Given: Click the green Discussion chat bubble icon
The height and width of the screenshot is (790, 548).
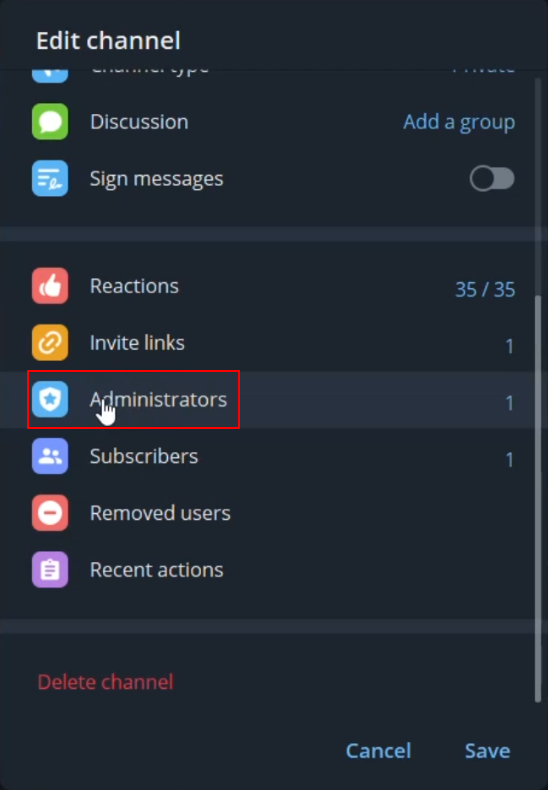Looking at the screenshot, I should tap(50, 121).
